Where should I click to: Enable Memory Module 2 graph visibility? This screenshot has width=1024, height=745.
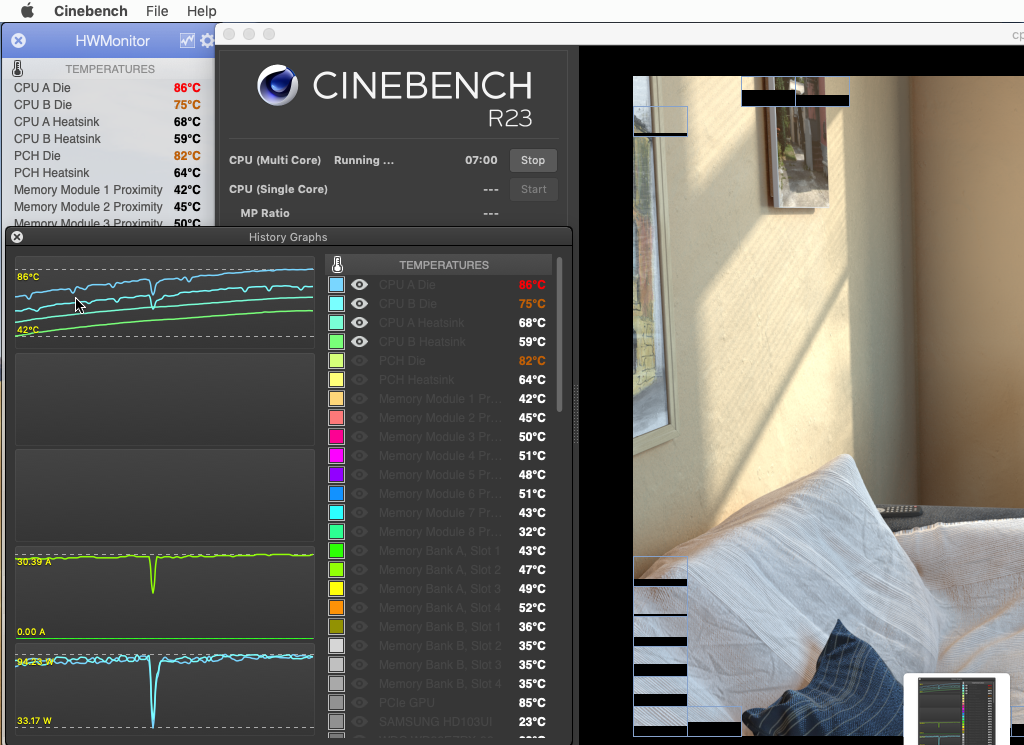(359, 418)
